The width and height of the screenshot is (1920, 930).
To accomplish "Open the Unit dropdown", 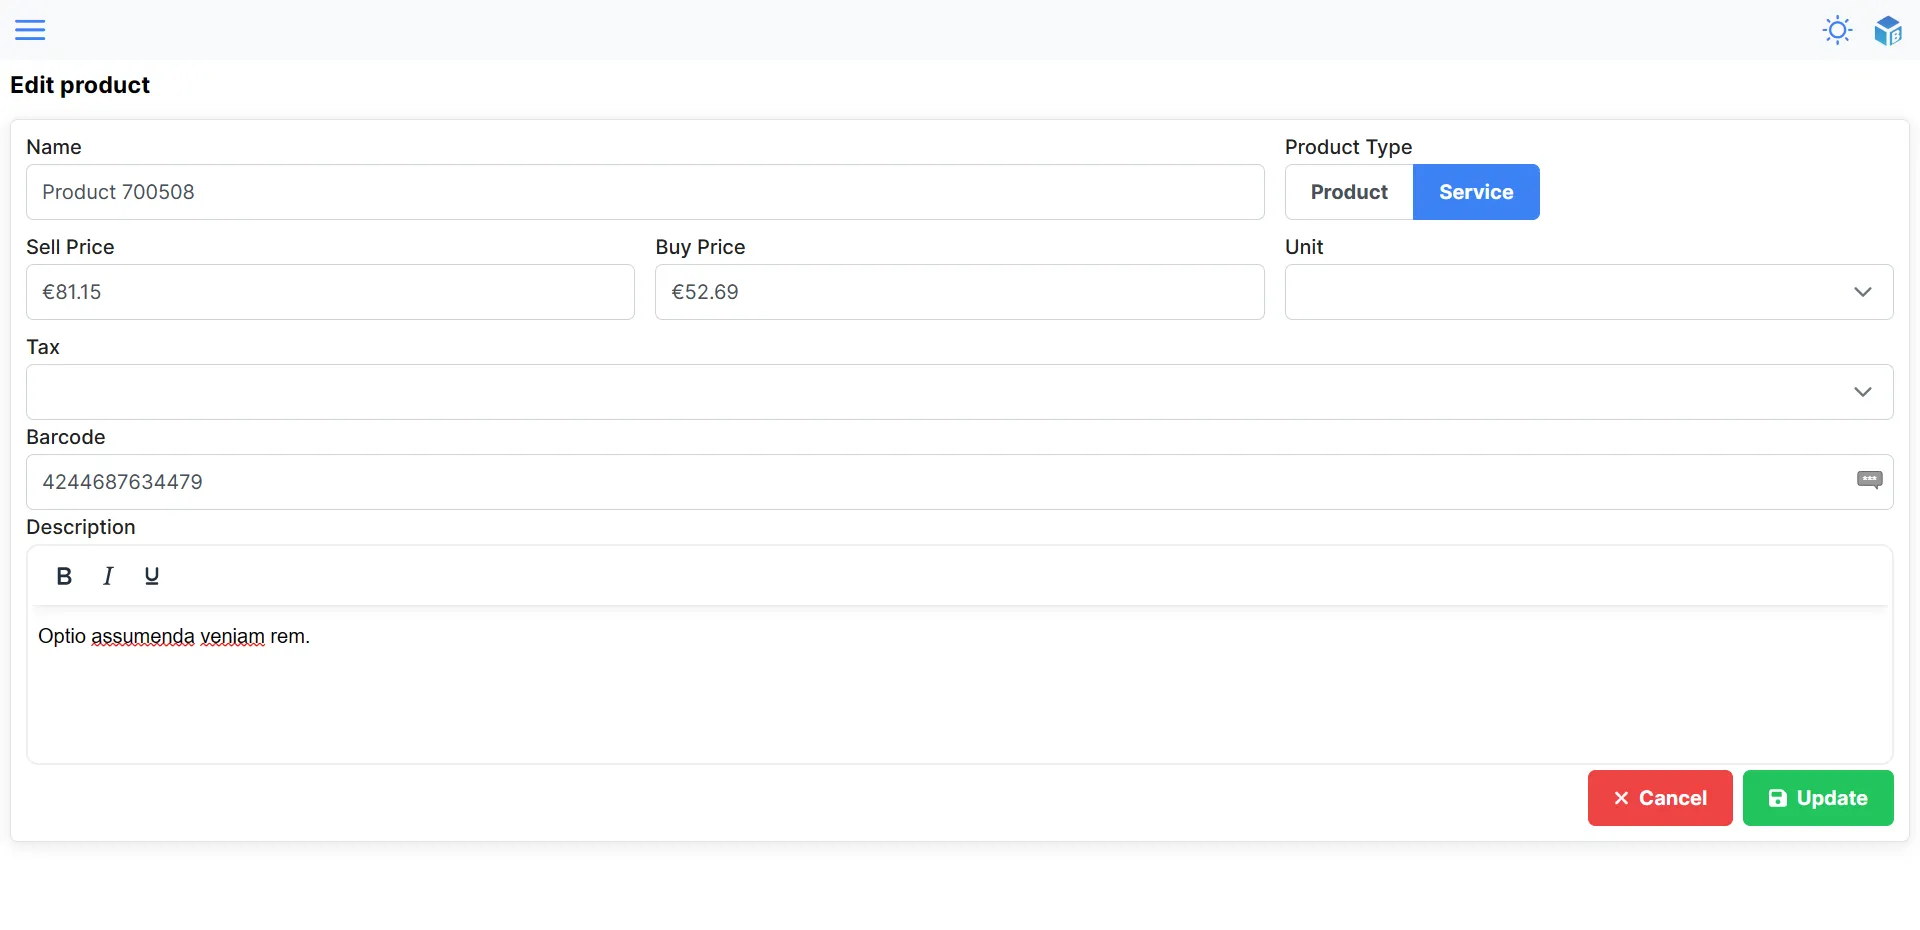I will pos(1588,292).
